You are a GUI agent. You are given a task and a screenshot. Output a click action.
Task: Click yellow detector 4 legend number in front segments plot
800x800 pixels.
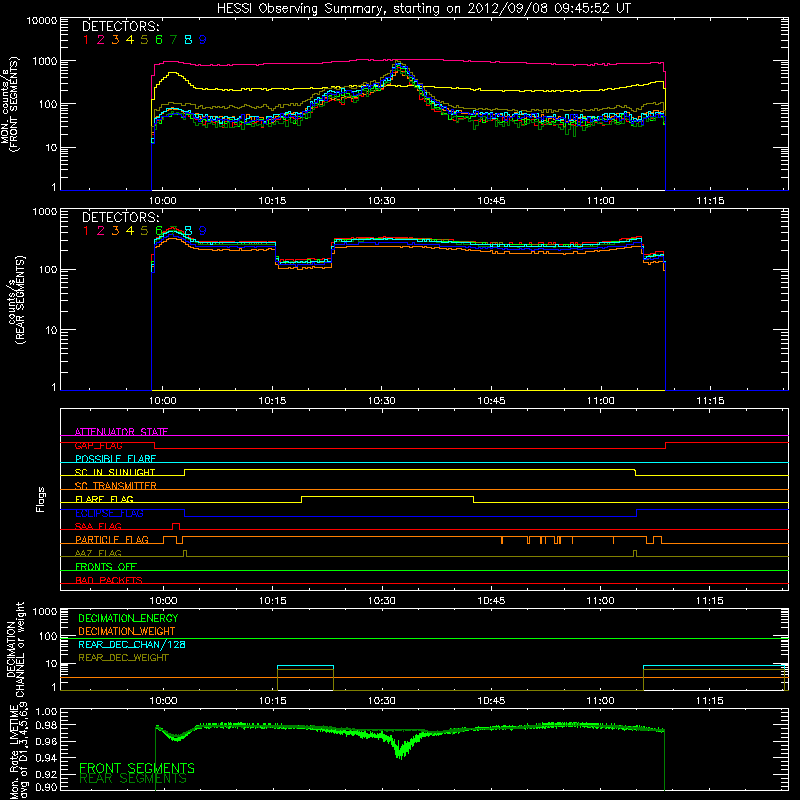point(130,40)
